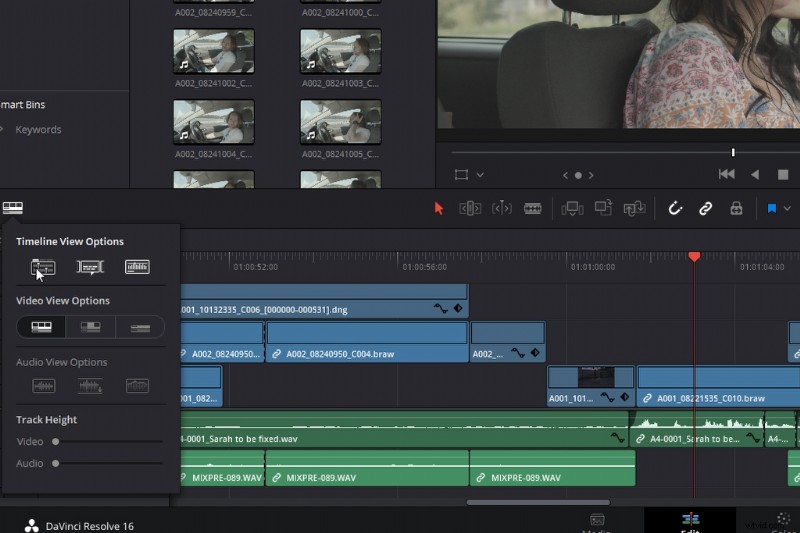
Task: Select clip A002_08240950_C004.braw on timeline
Action: (367, 342)
